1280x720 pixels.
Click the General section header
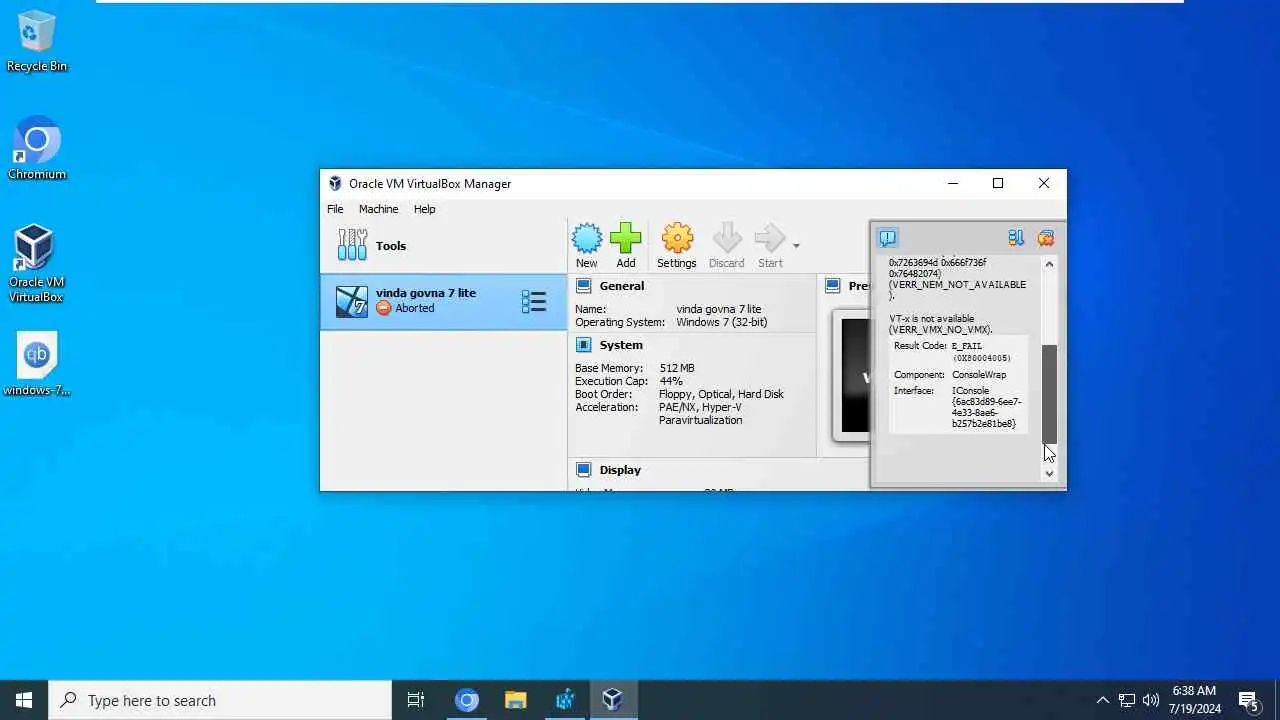click(x=621, y=286)
